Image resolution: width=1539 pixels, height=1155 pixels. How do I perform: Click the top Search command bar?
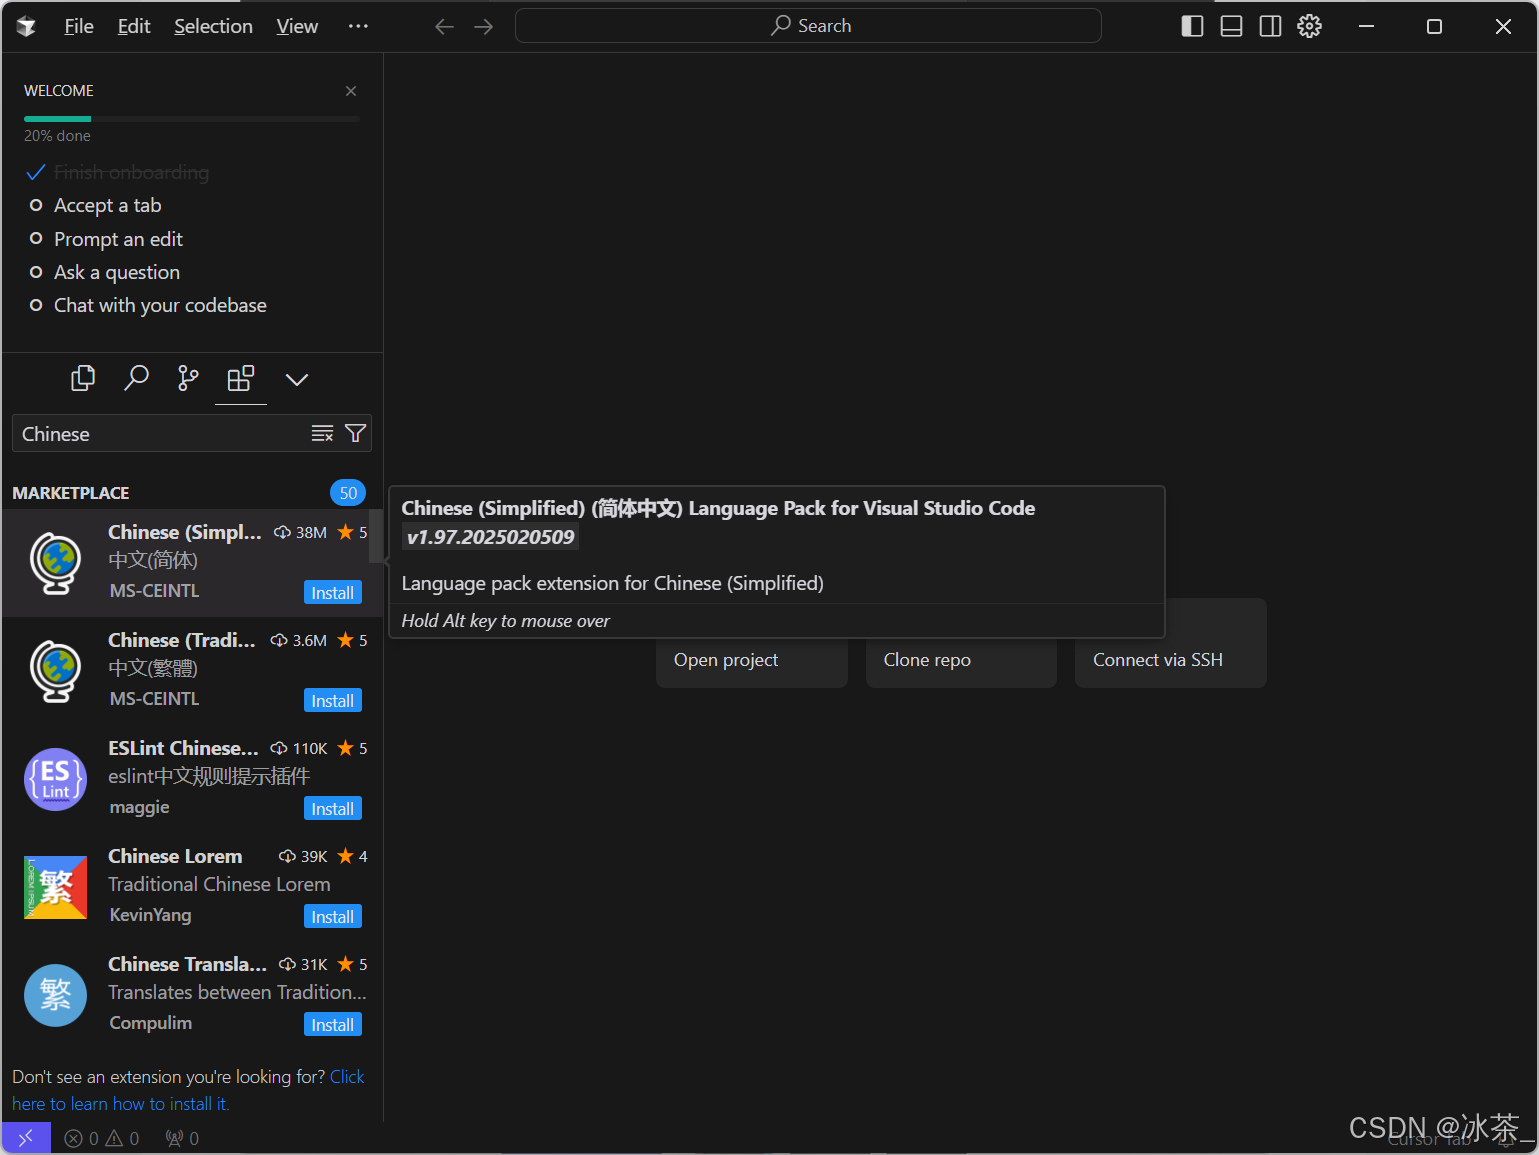(808, 26)
